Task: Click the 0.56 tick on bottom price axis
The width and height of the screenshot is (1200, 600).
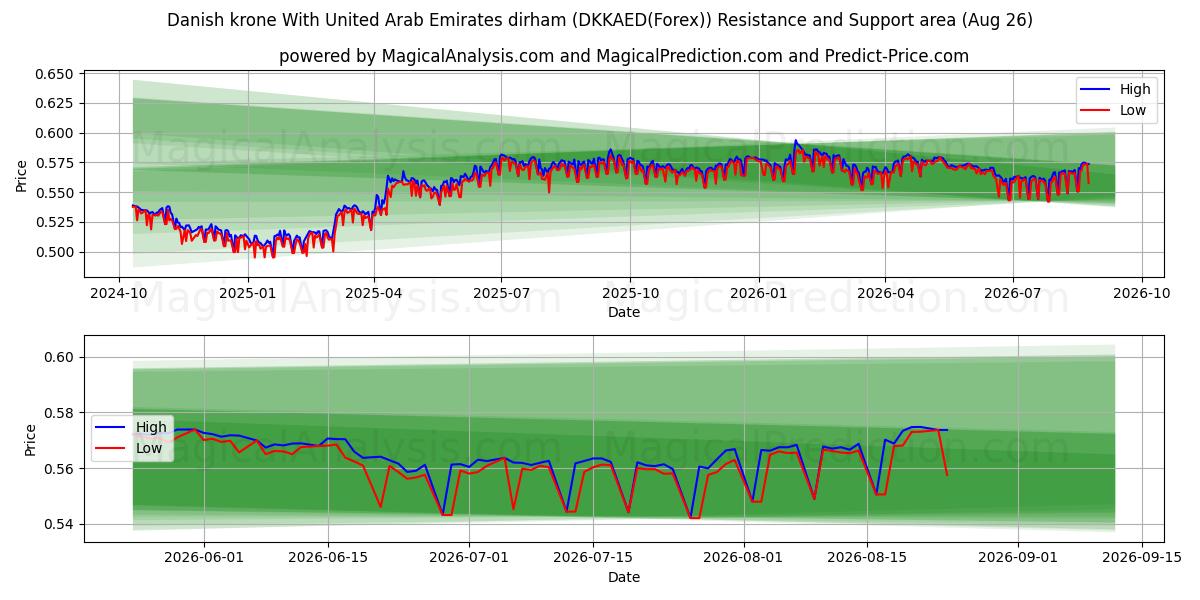Action: [60, 468]
